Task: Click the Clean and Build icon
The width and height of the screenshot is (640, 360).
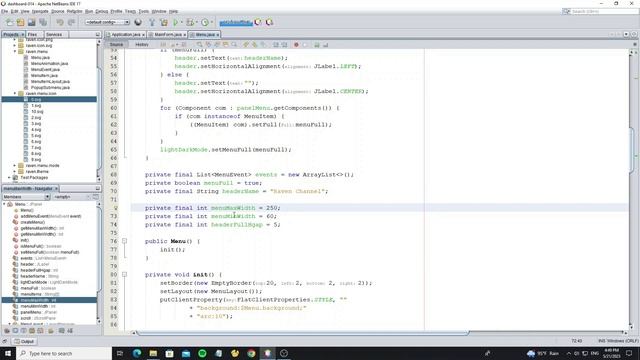Action: coord(164,22)
